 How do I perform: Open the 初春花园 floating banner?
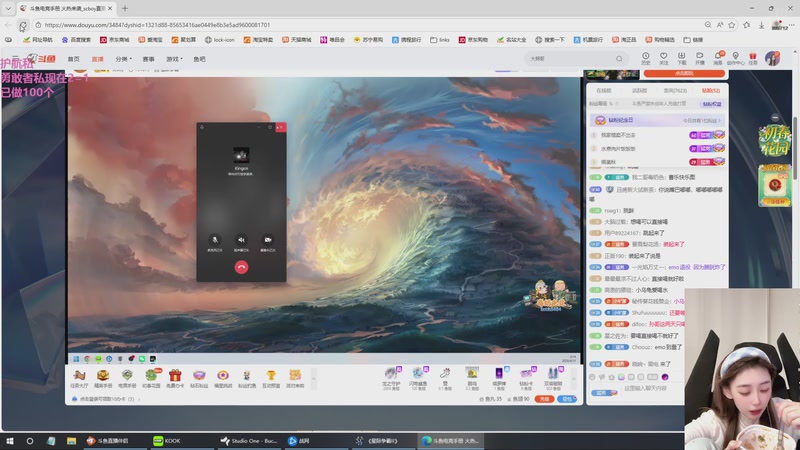[x=775, y=141]
